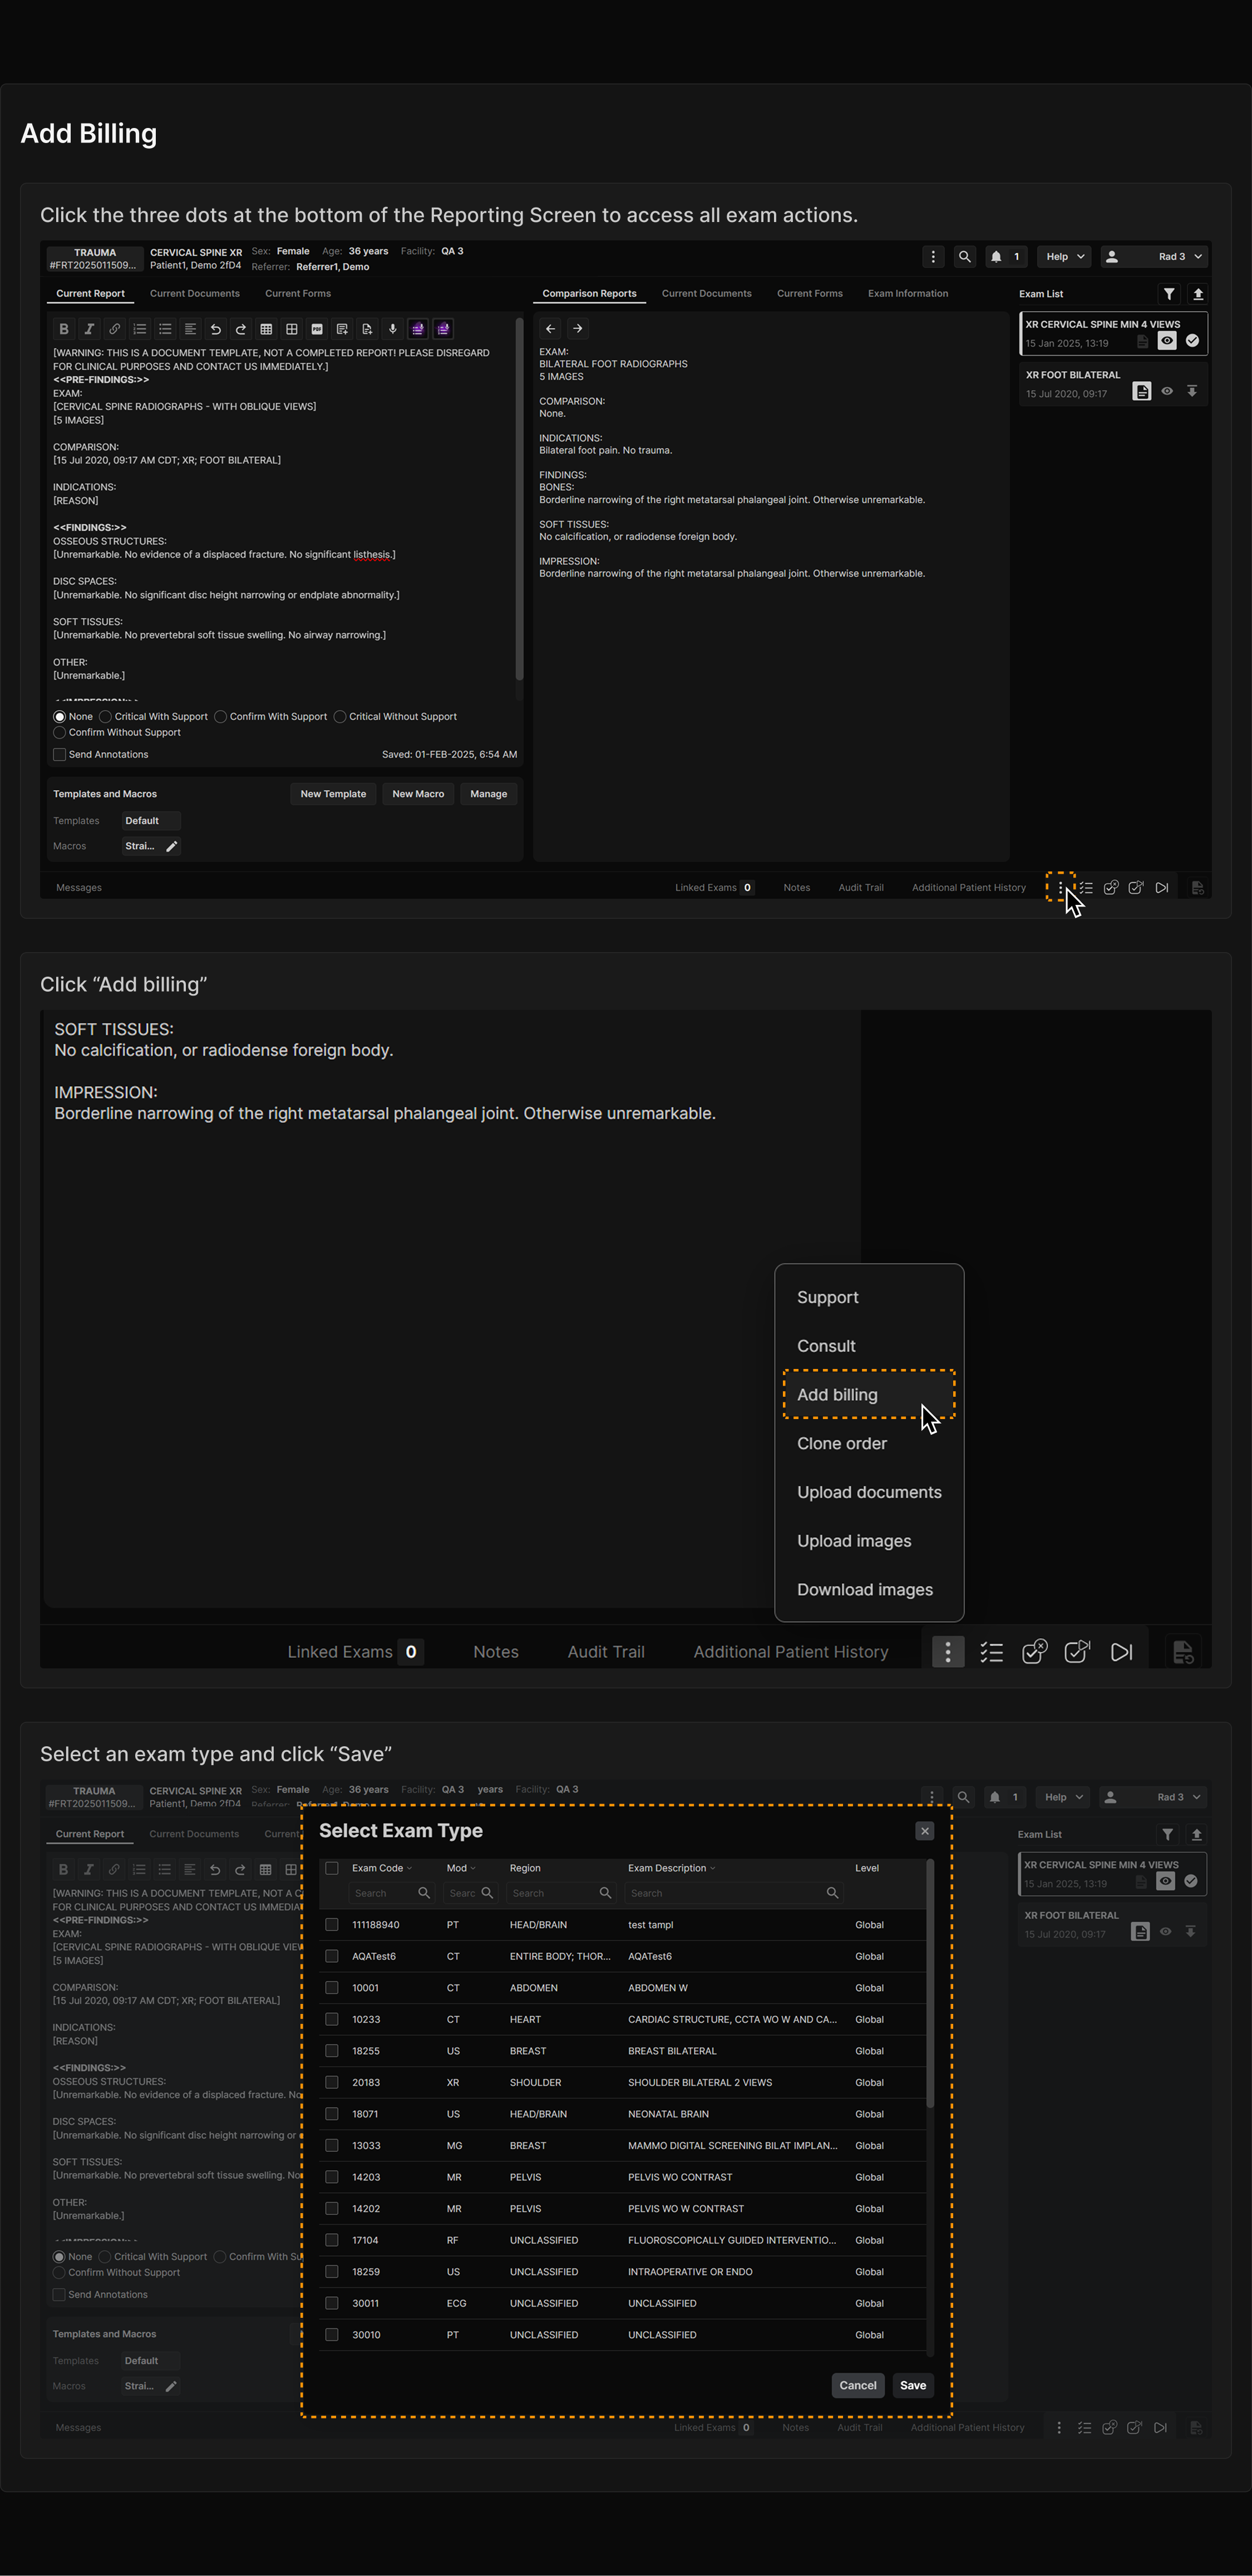Select first screenshot's Confirm With Support radio
The width and height of the screenshot is (1252, 2576).
(x=220, y=717)
